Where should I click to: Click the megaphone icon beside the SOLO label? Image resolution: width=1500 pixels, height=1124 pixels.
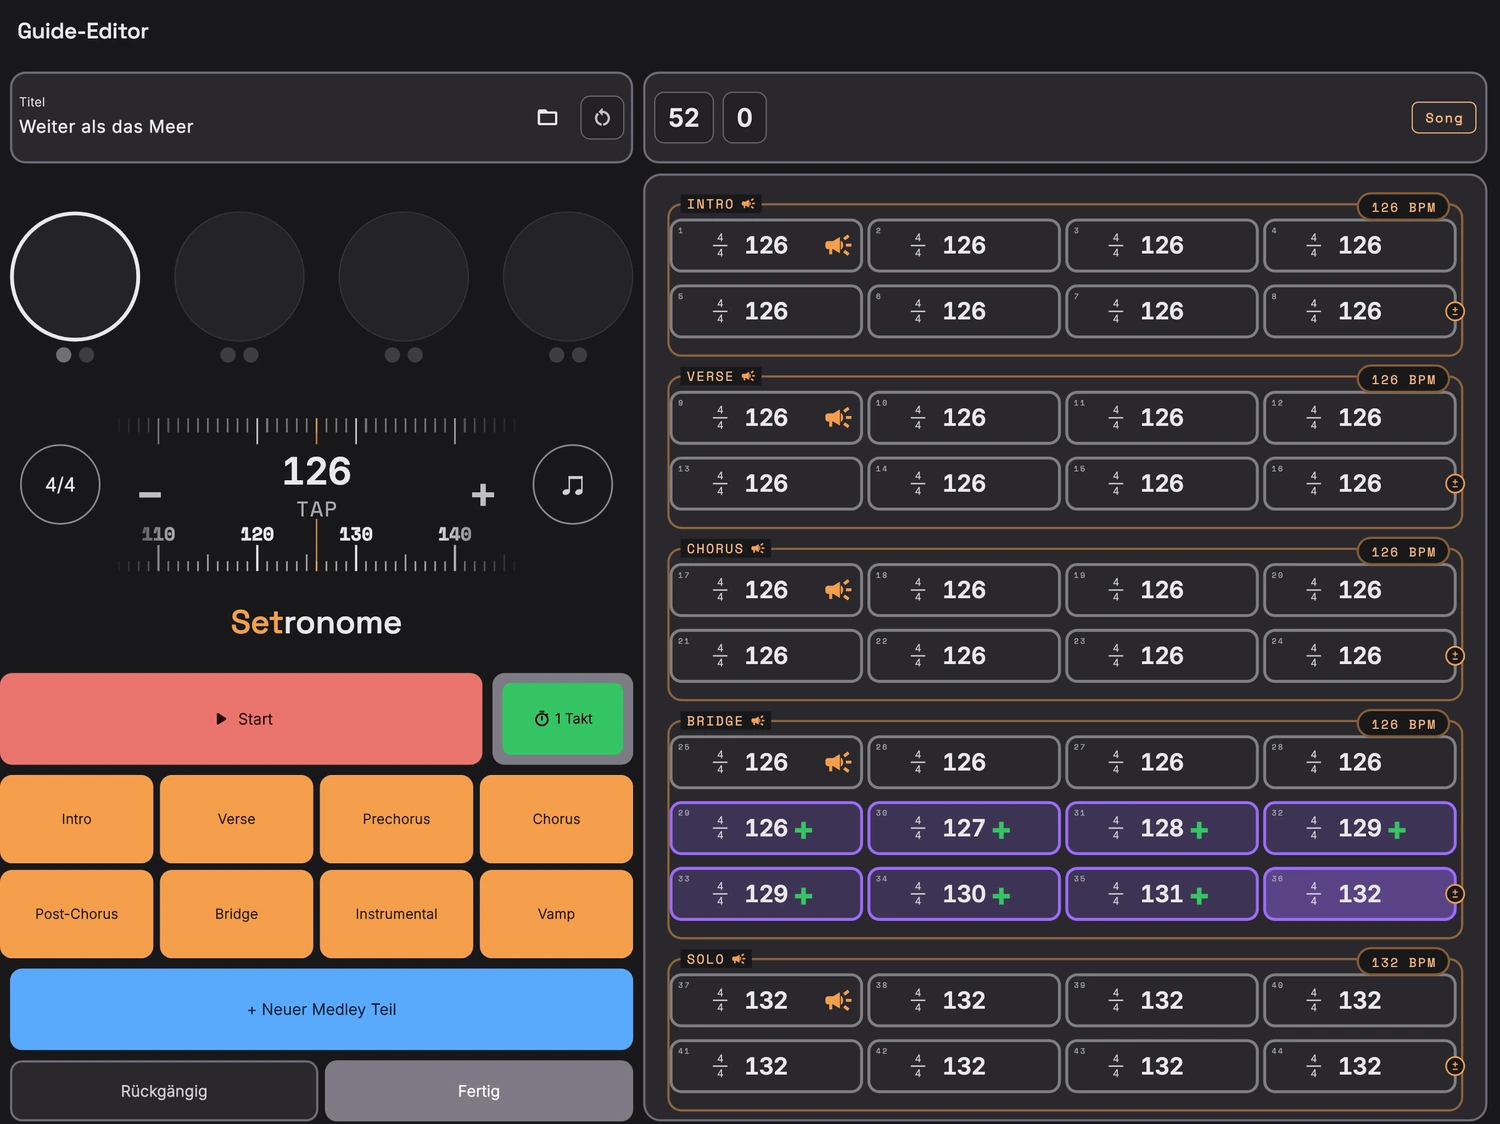tap(739, 959)
